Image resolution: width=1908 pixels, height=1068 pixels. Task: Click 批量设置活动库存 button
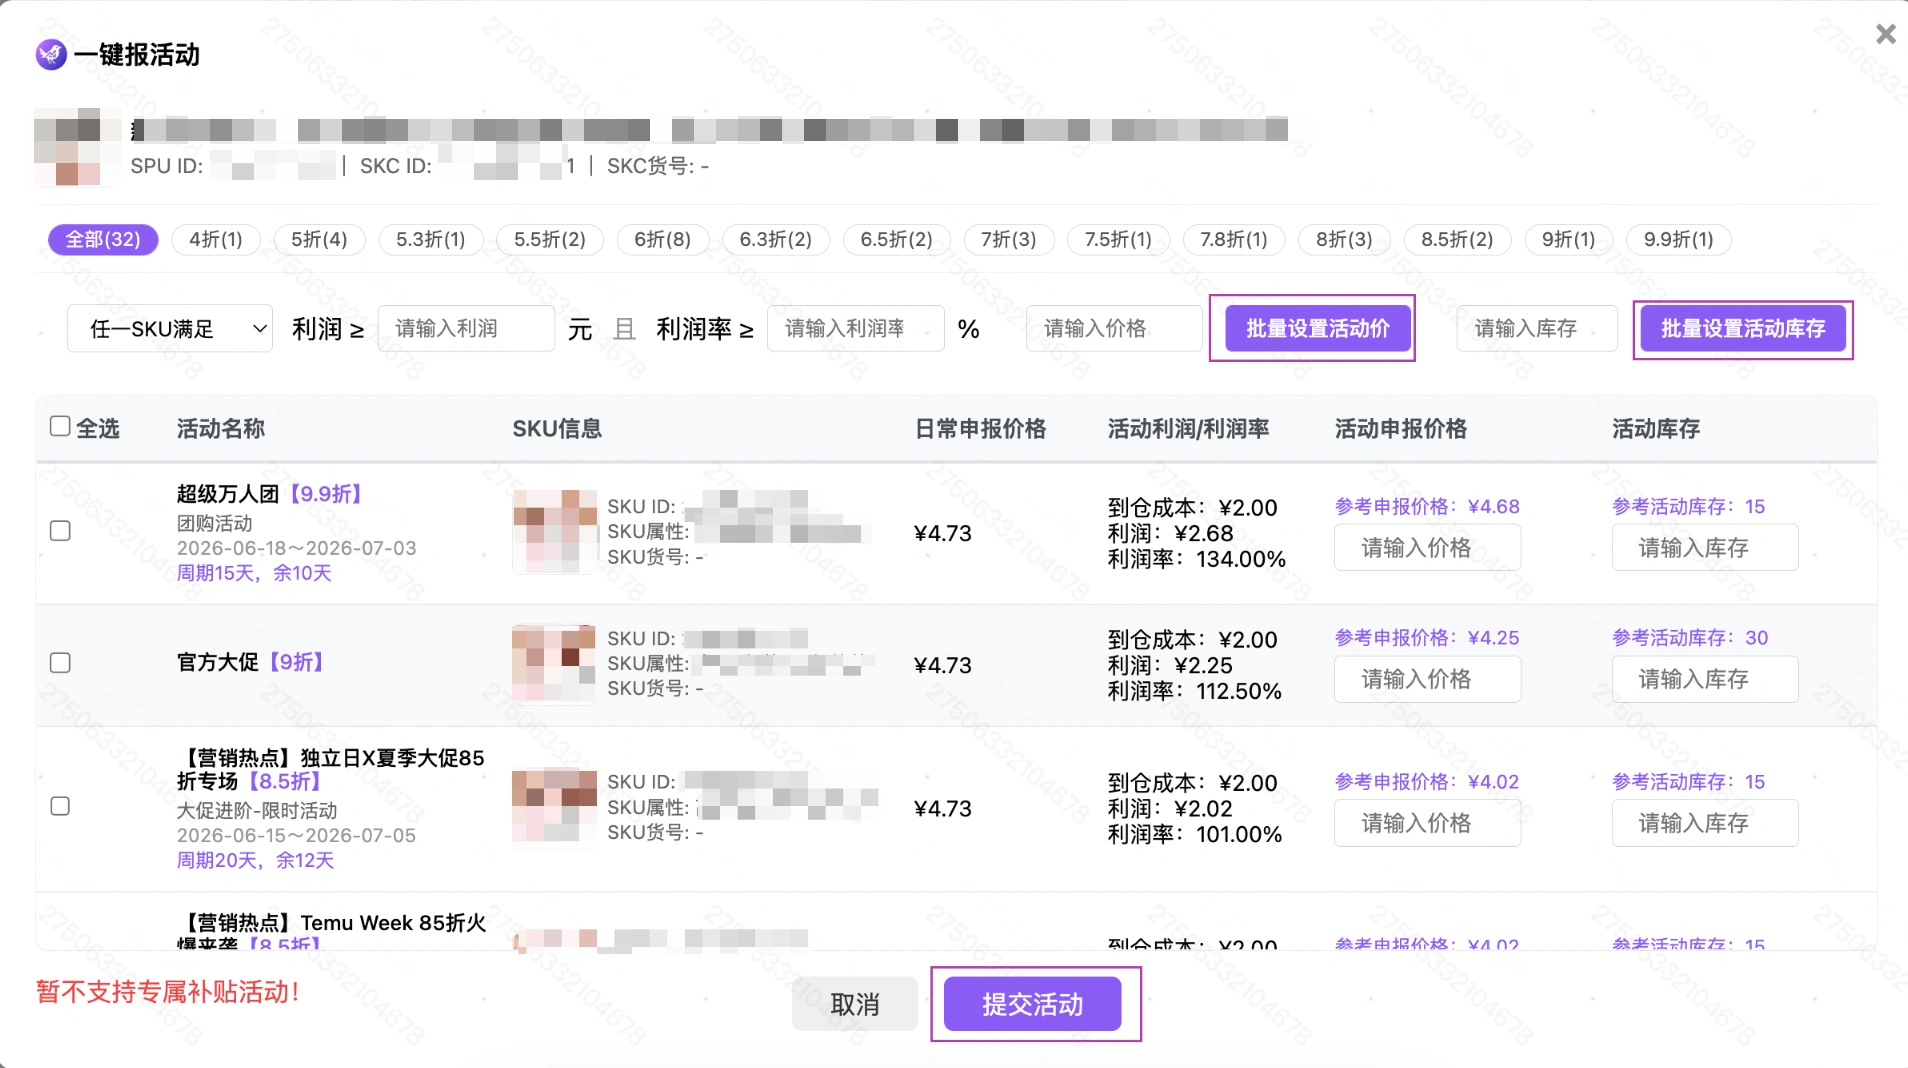pos(1743,329)
